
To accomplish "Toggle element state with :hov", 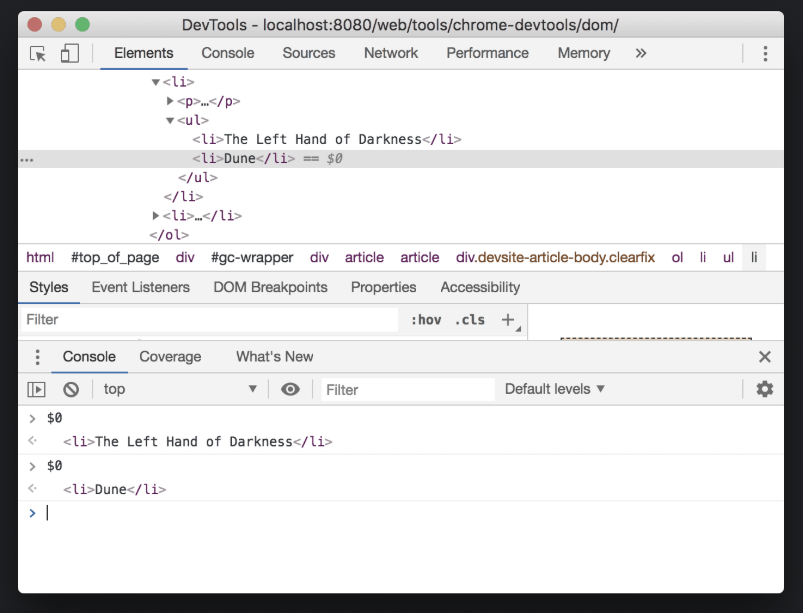I will 427,318.
